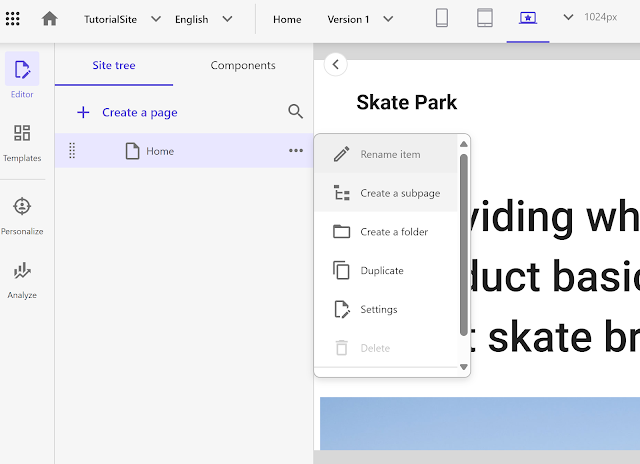
Task: Switch to the Components tab
Action: pos(243,65)
